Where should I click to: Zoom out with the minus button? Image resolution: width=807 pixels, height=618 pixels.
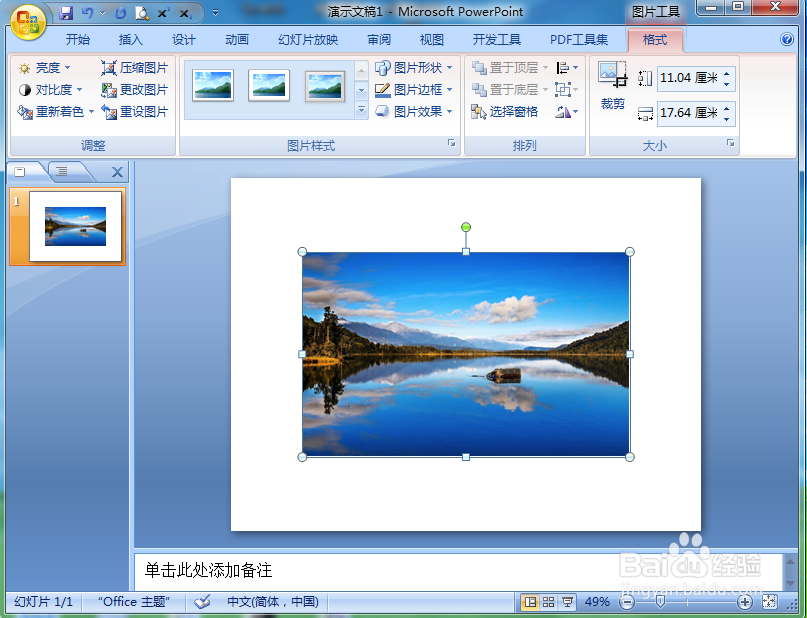(x=627, y=602)
